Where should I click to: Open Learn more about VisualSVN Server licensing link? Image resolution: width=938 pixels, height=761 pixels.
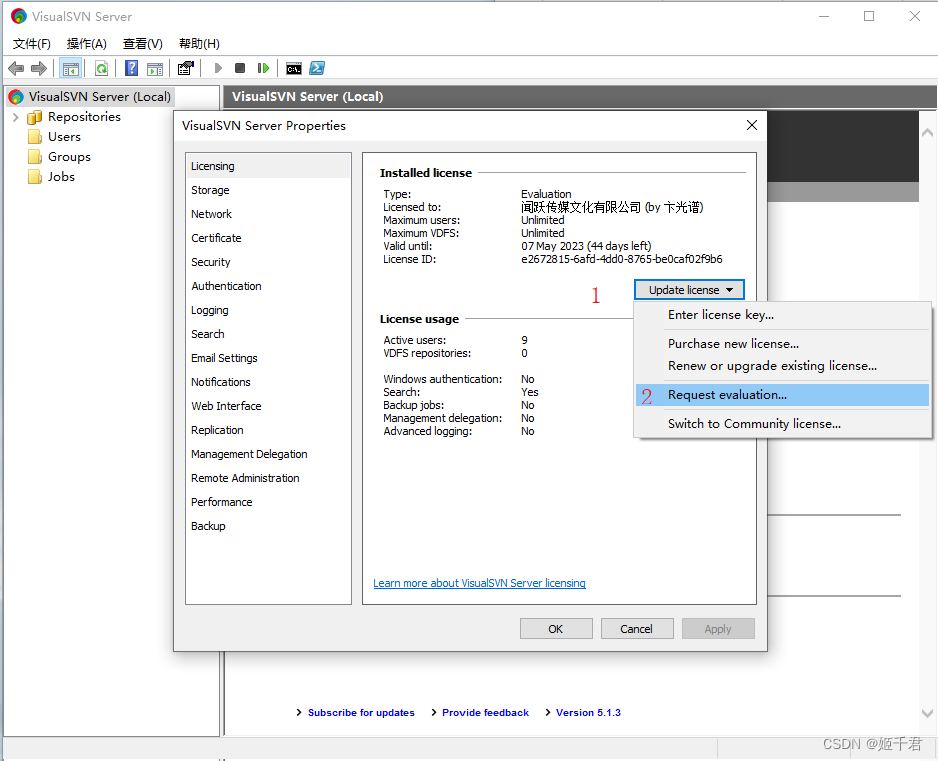click(x=479, y=583)
